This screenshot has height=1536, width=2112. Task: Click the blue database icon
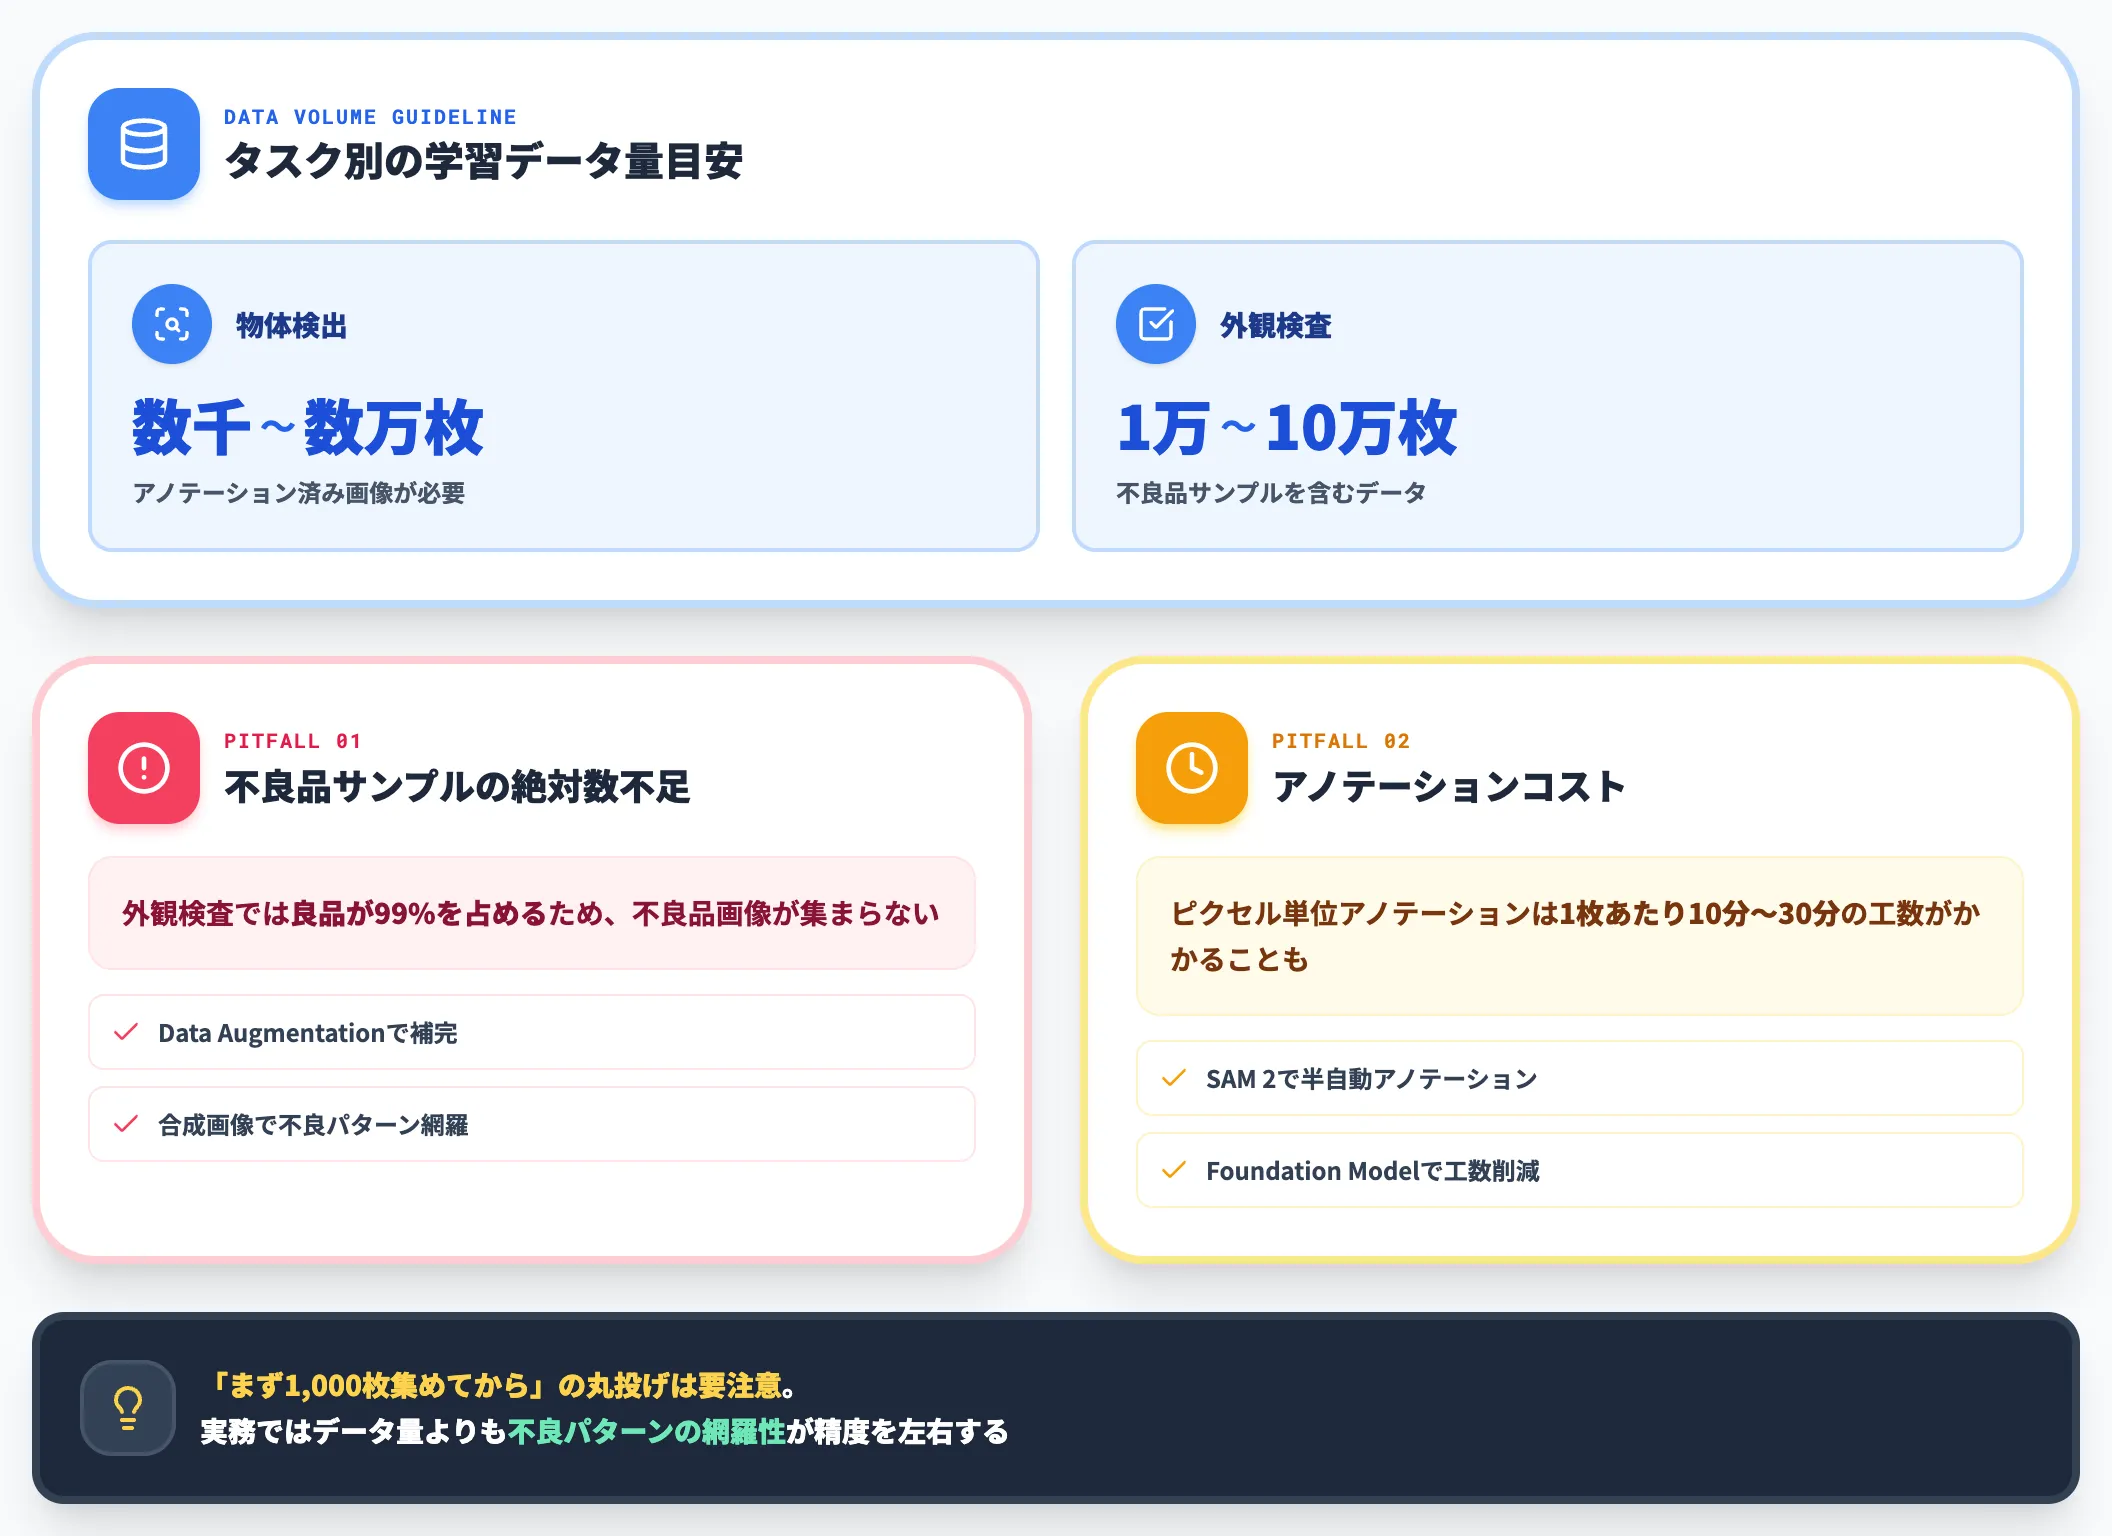[x=144, y=144]
